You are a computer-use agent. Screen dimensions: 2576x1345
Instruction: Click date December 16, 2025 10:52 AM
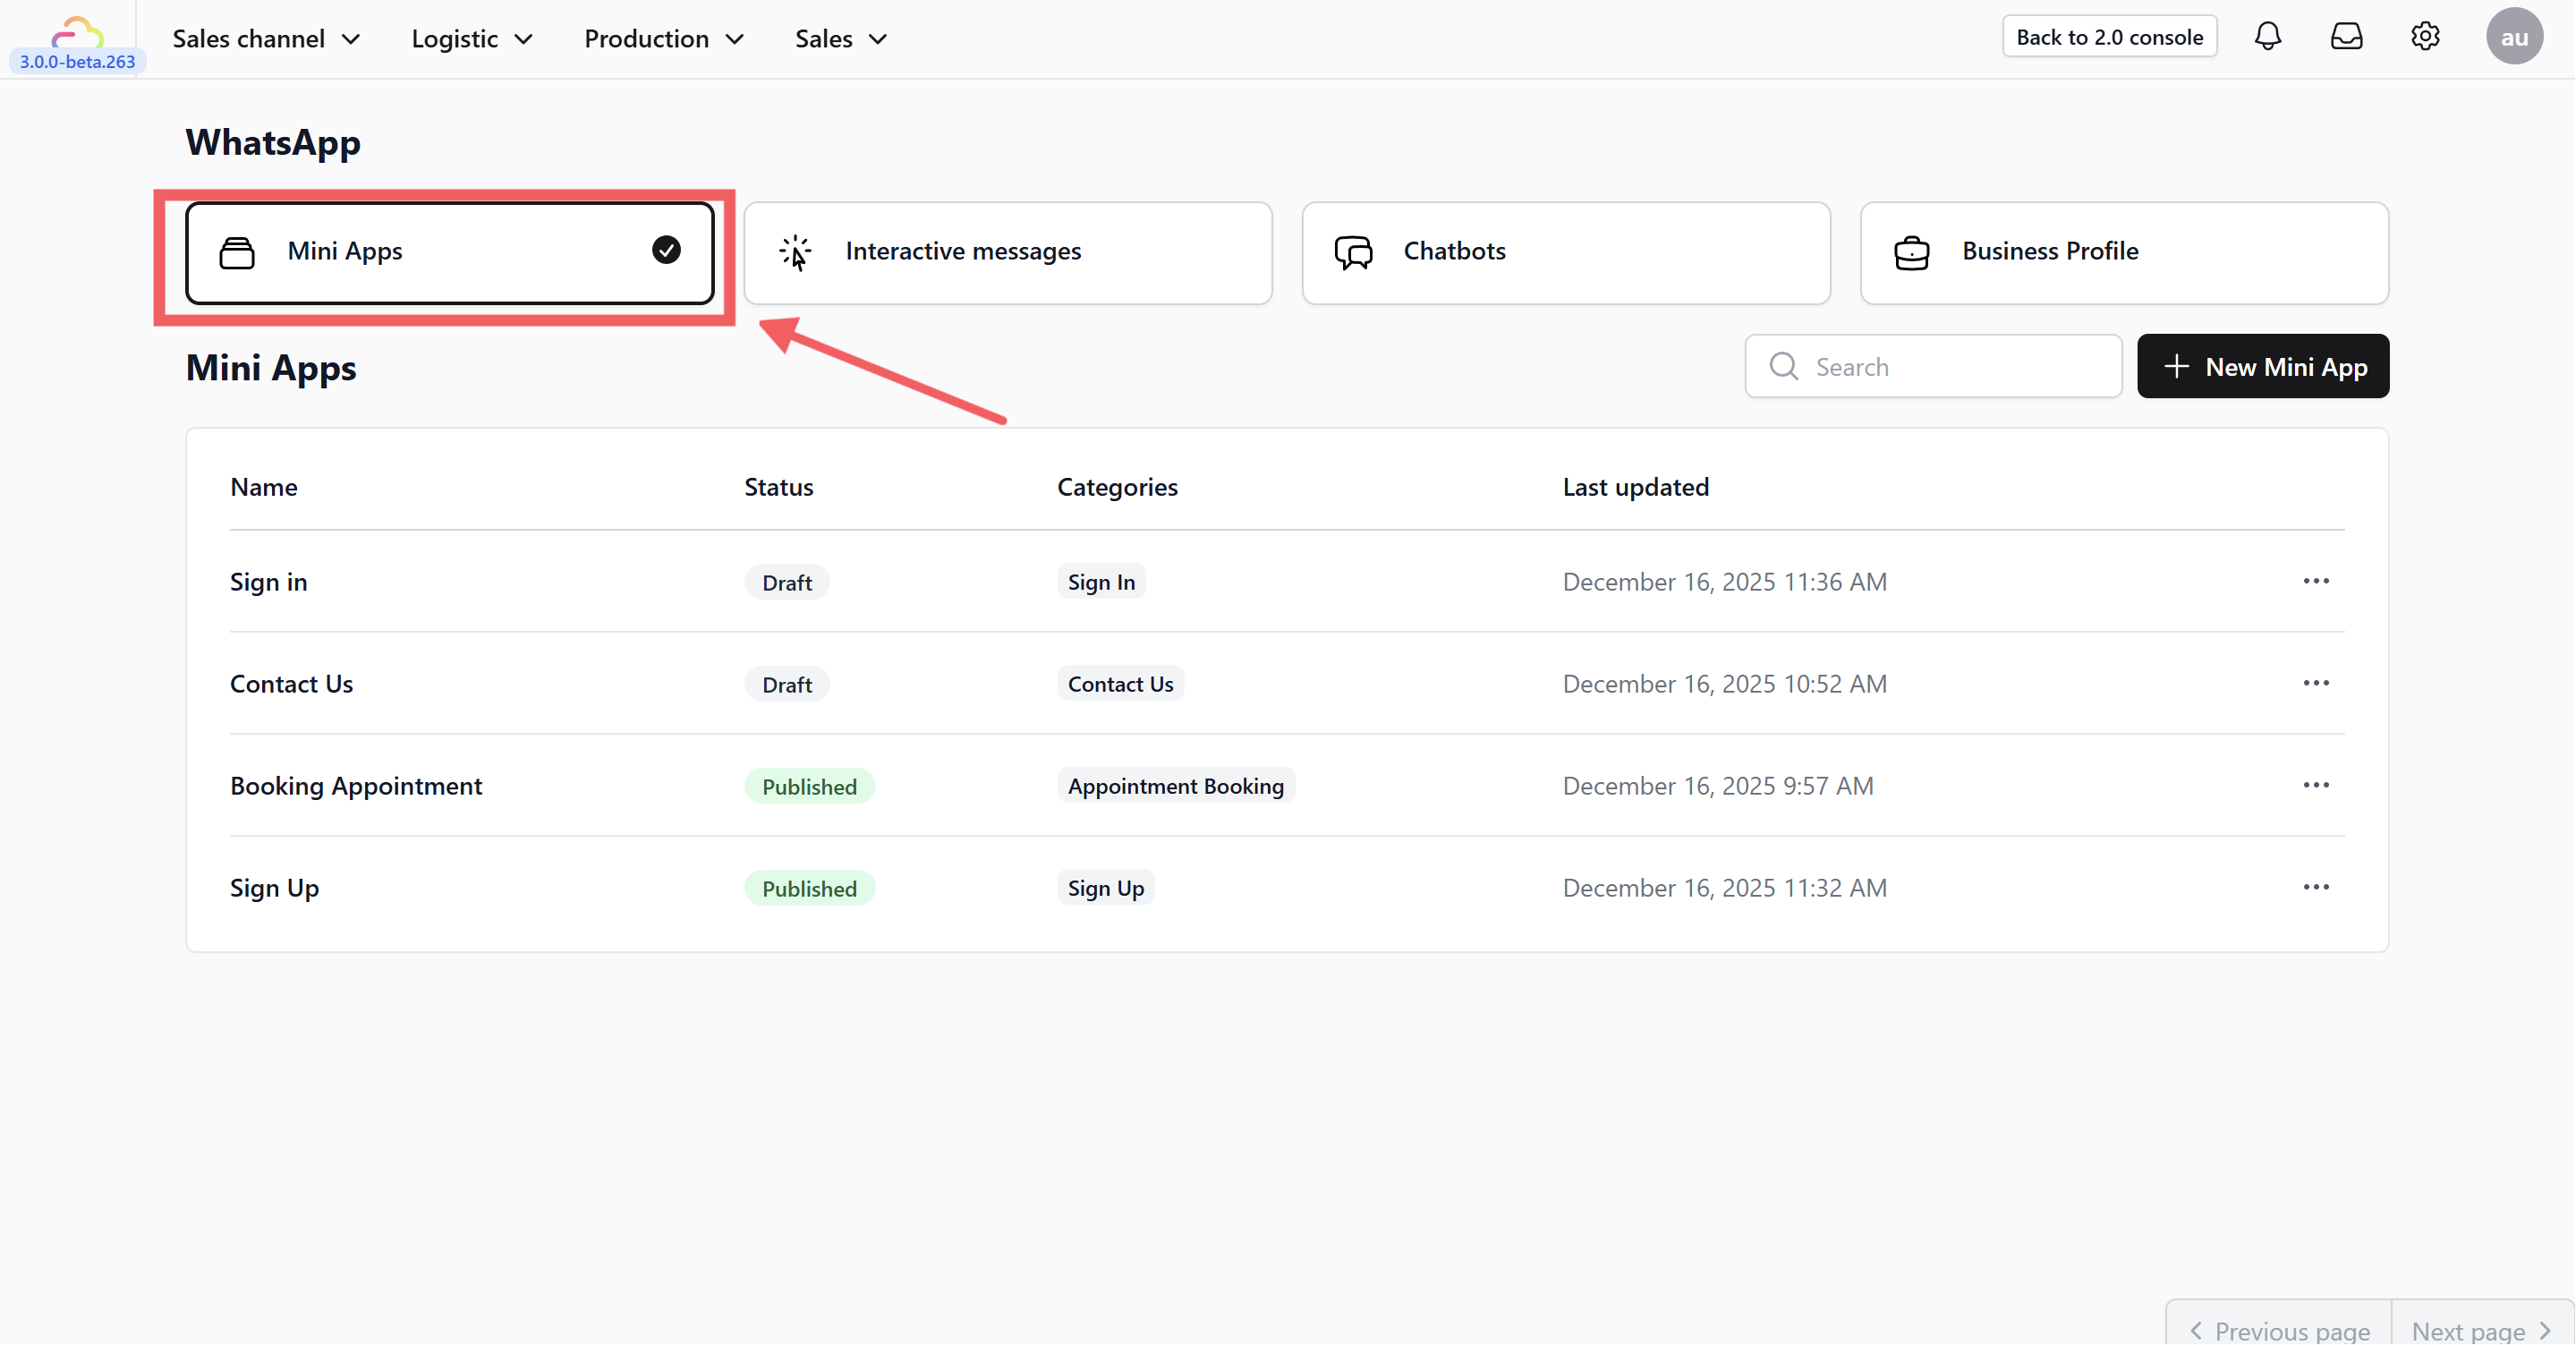point(1725,684)
